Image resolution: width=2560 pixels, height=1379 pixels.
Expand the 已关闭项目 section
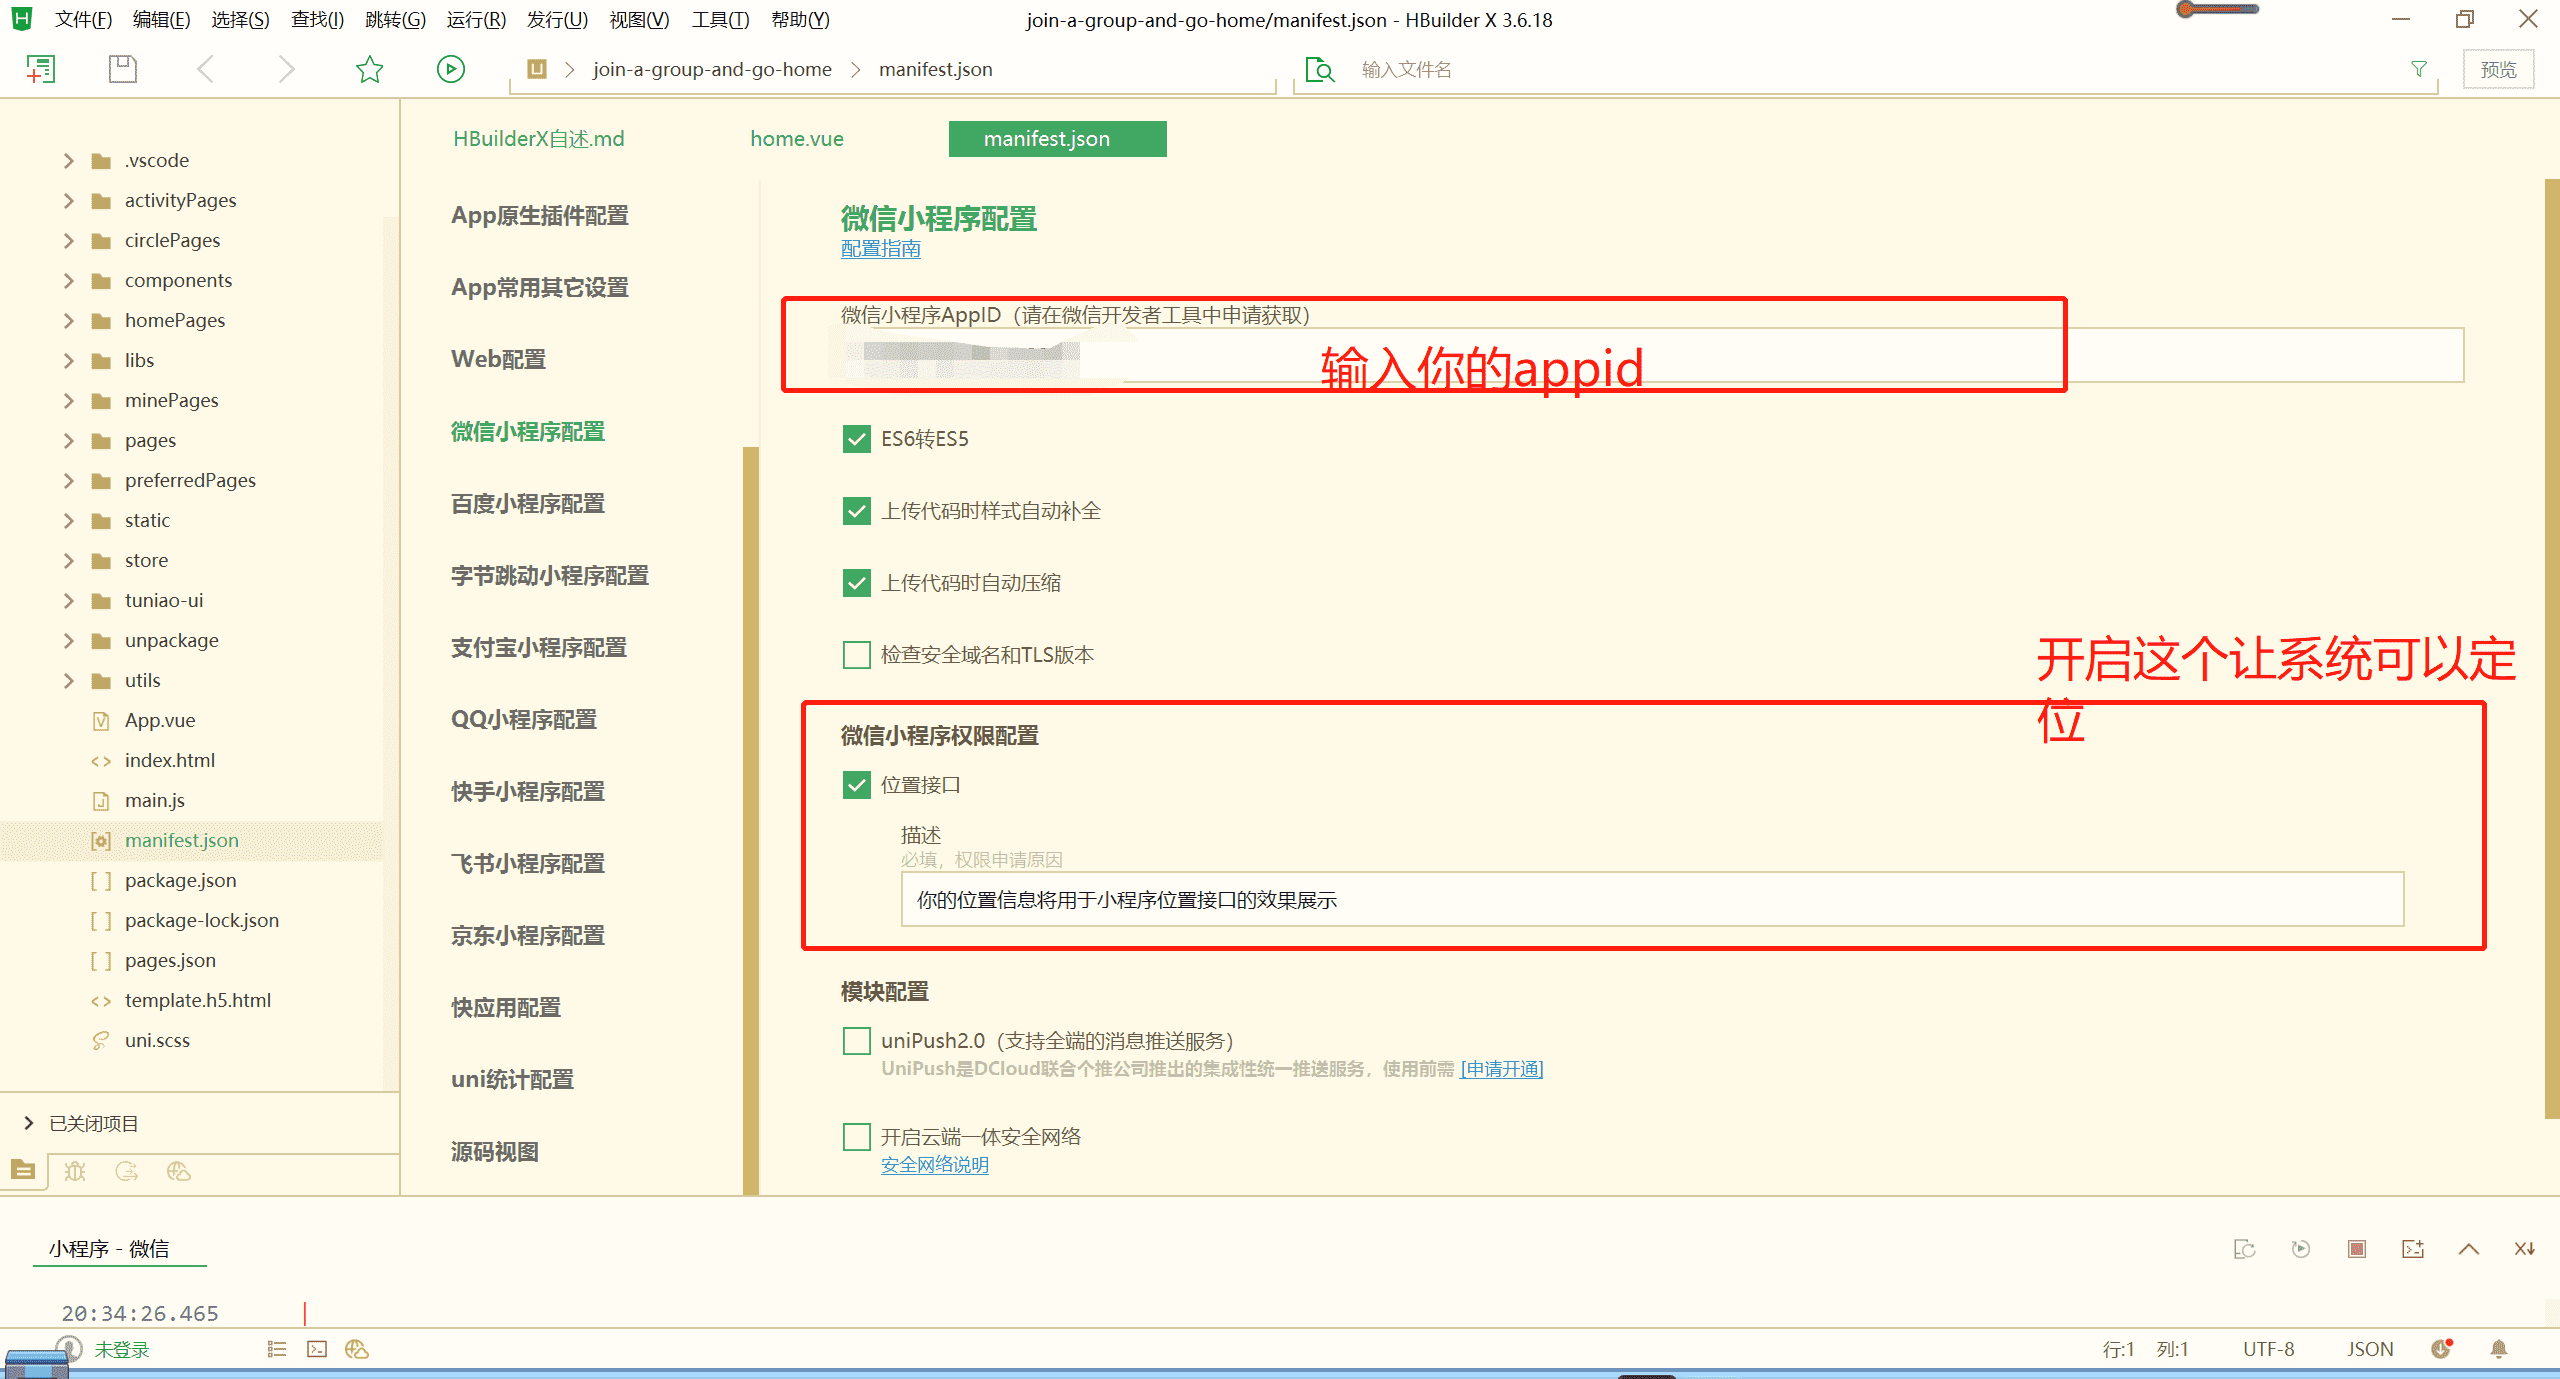29,1123
